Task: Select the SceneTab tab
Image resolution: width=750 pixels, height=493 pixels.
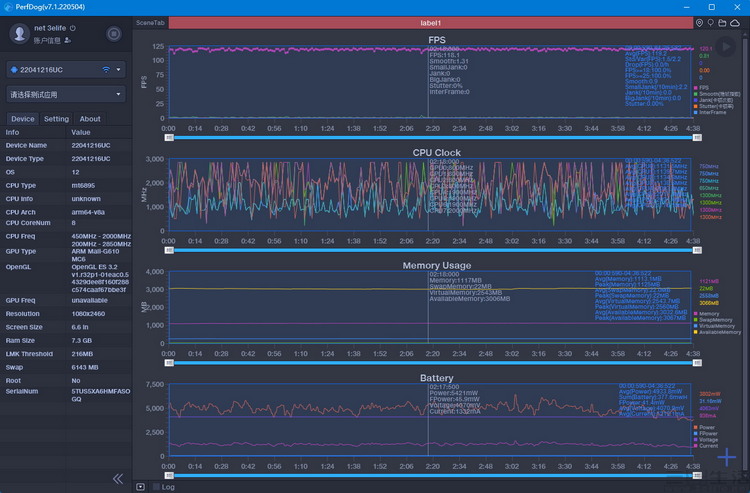Action: [x=150, y=22]
